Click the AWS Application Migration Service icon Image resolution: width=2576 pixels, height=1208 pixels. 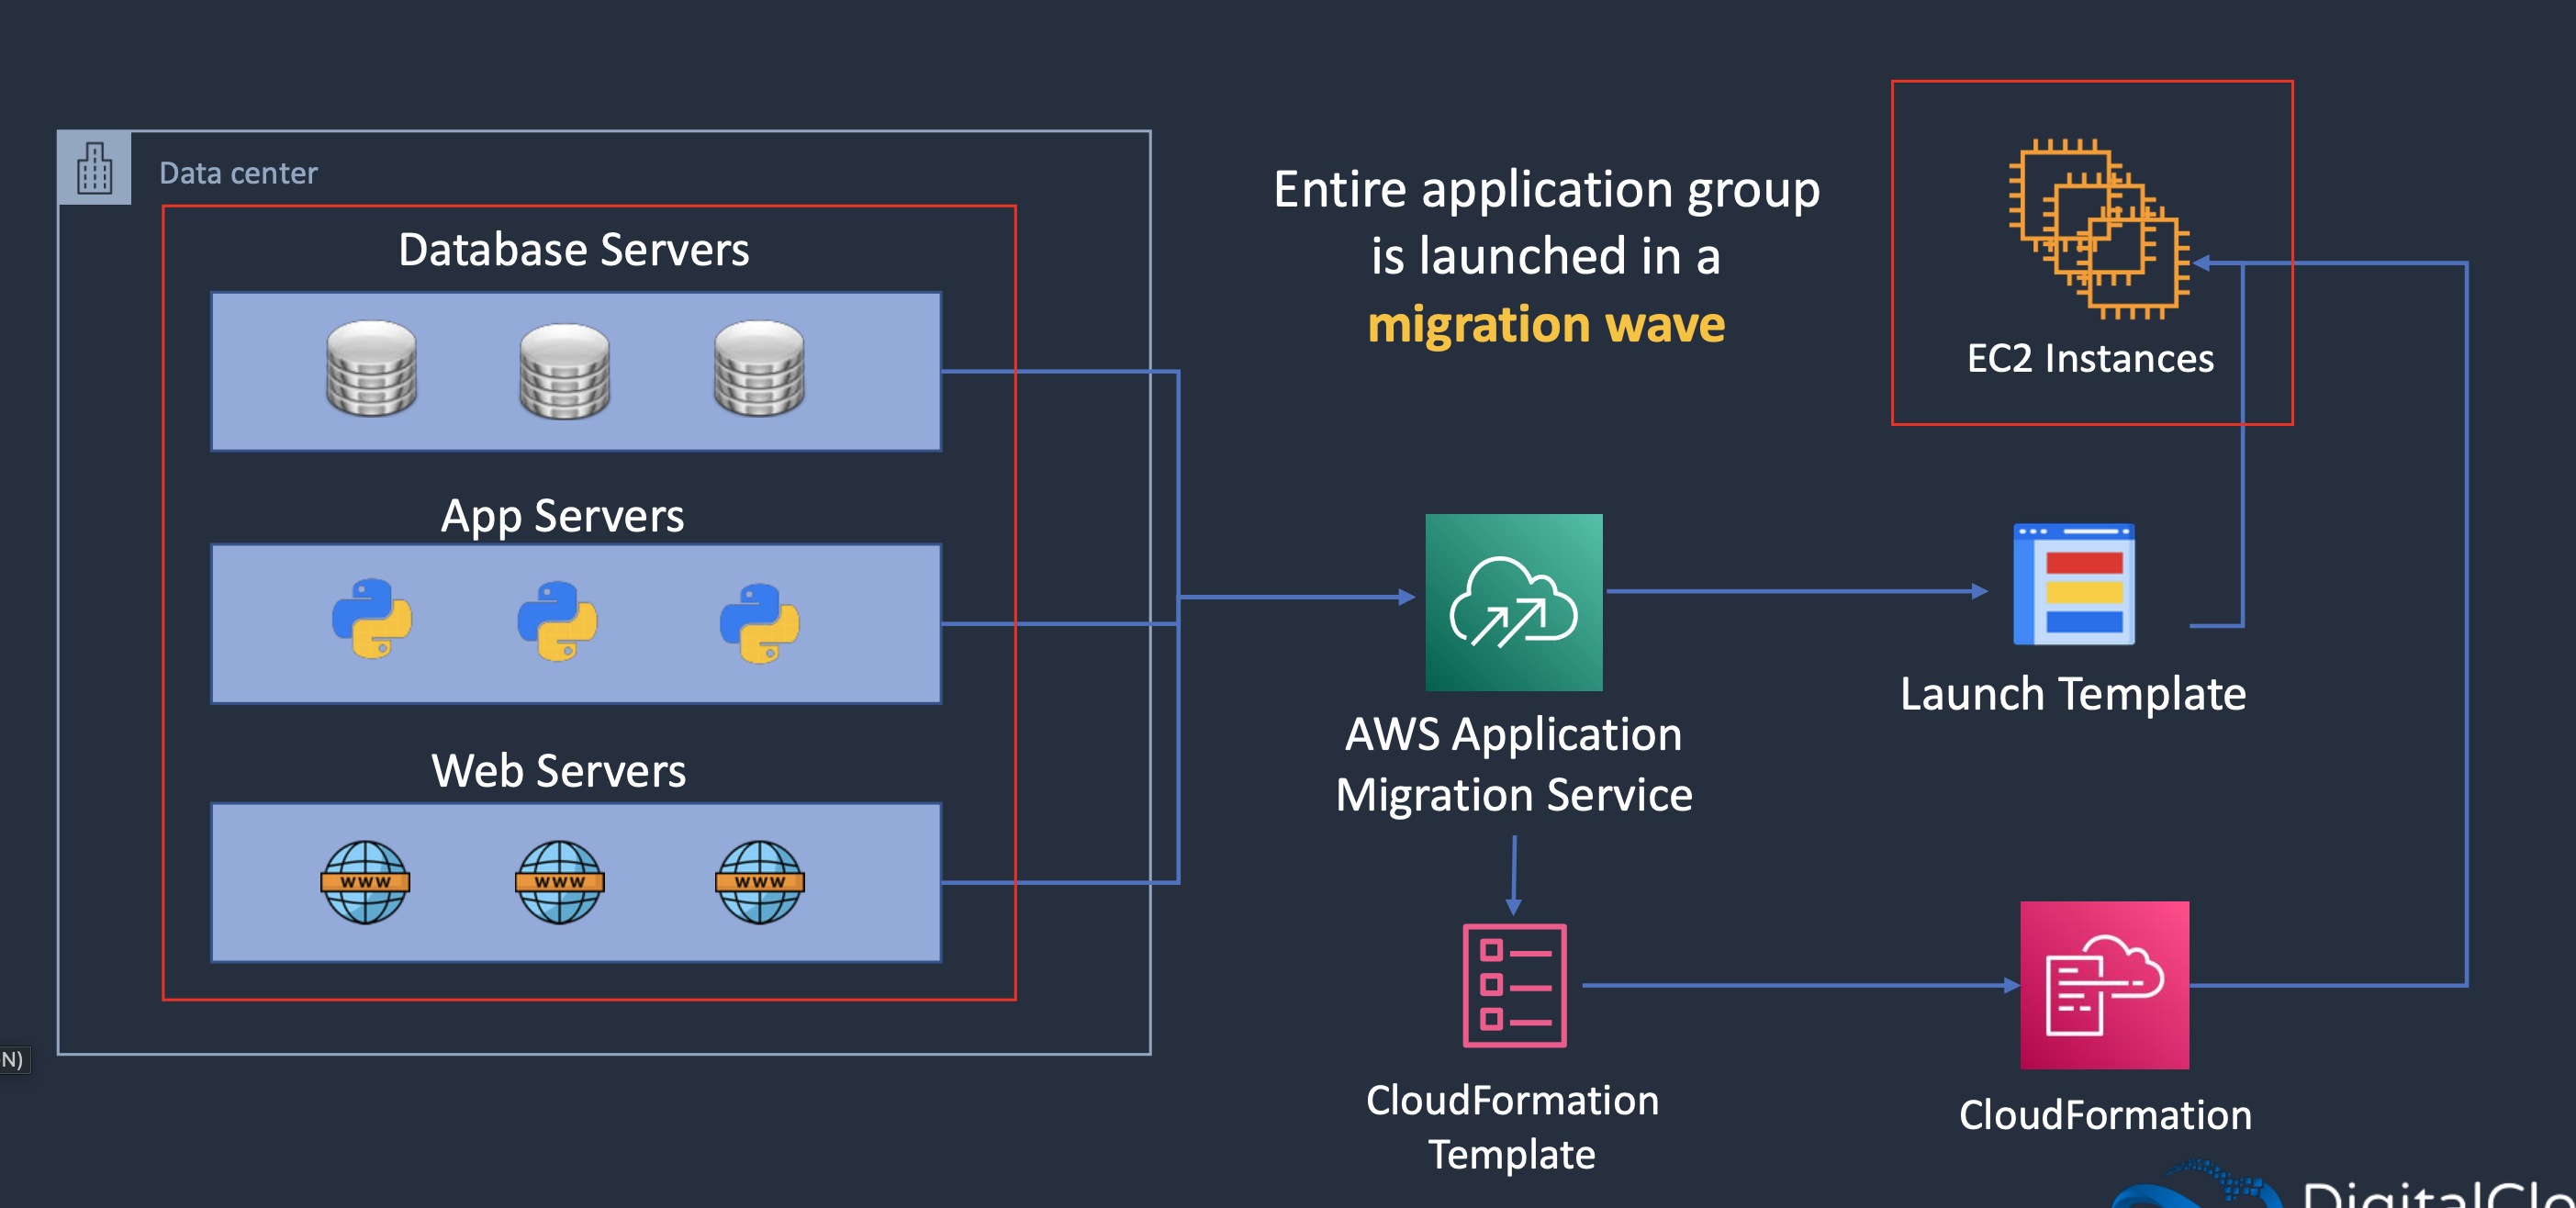[1513, 602]
